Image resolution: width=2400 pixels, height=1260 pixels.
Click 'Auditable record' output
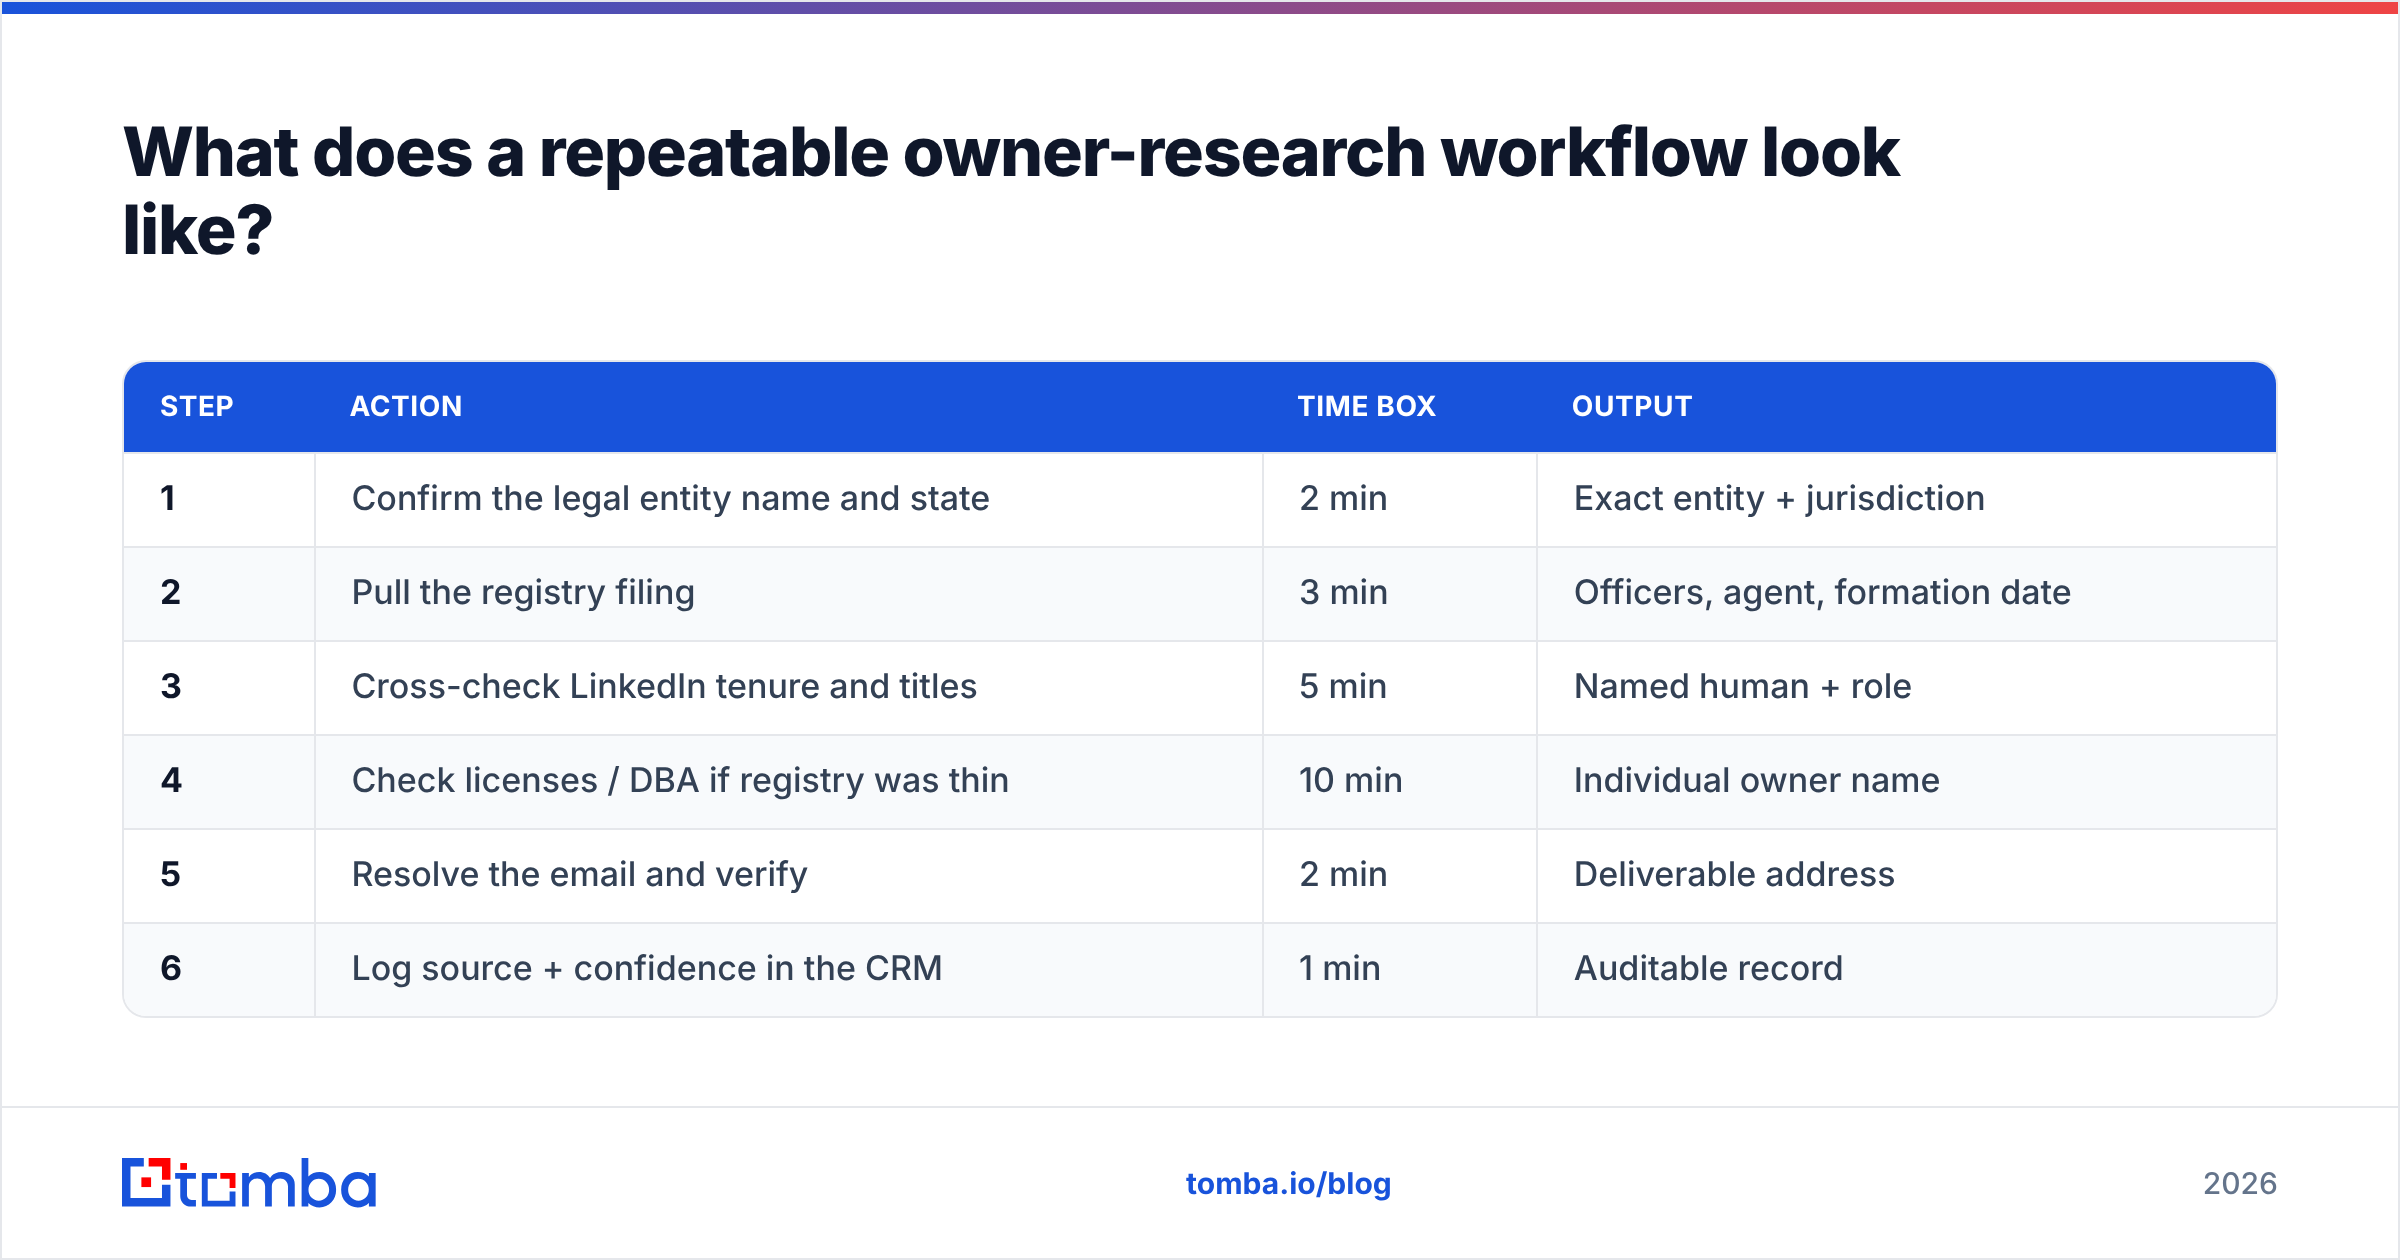[1708, 968]
